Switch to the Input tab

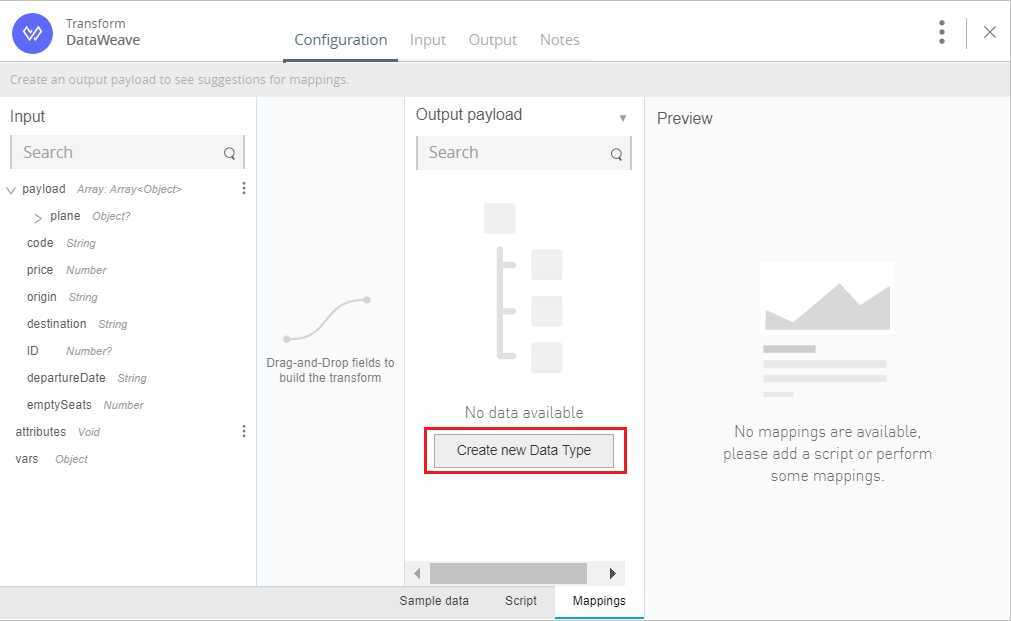(x=427, y=40)
